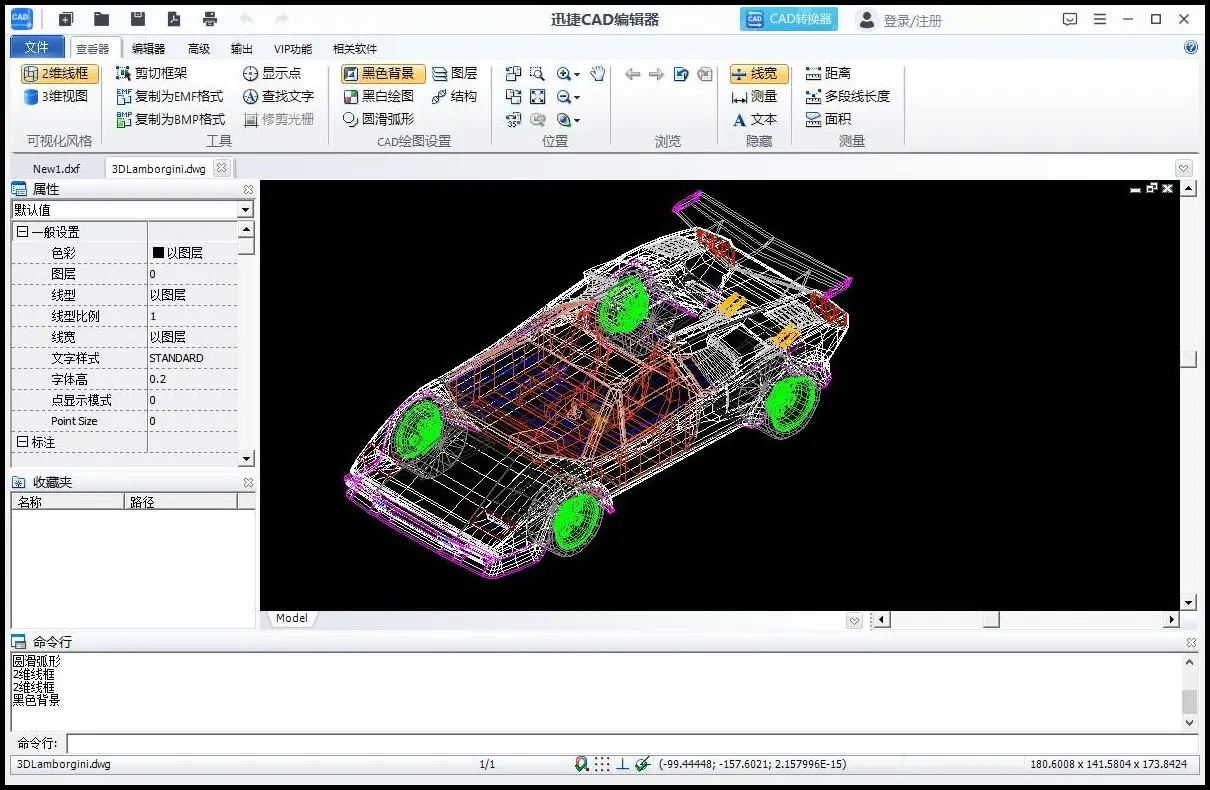Collapse the 一般设置 section
1210x790 pixels.
tap(22, 232)
